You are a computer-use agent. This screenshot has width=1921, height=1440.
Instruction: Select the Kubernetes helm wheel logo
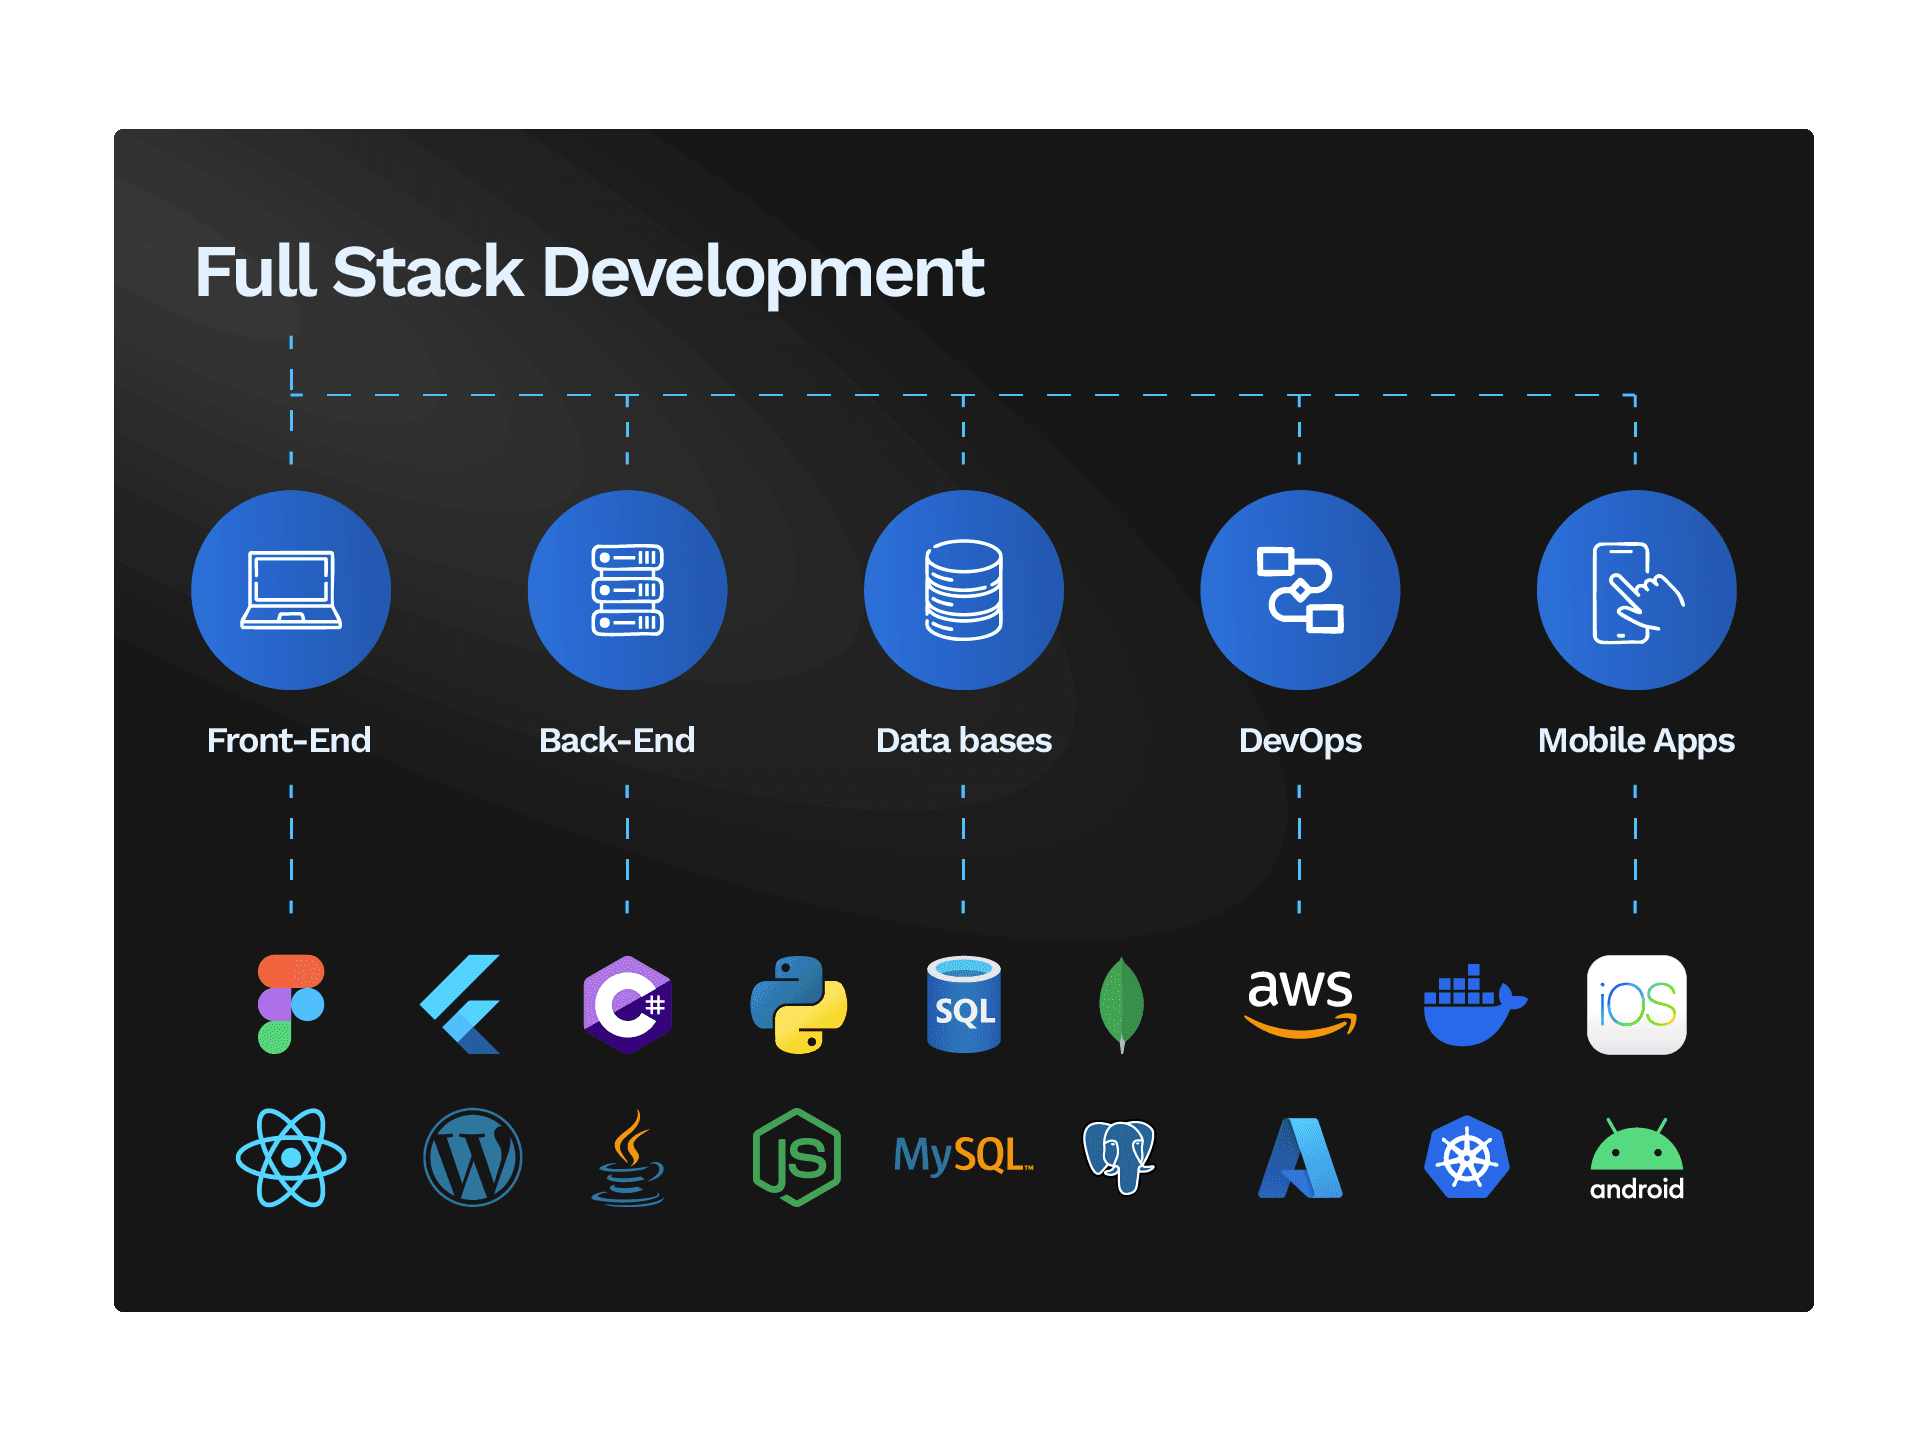tap(1467, 1158)
